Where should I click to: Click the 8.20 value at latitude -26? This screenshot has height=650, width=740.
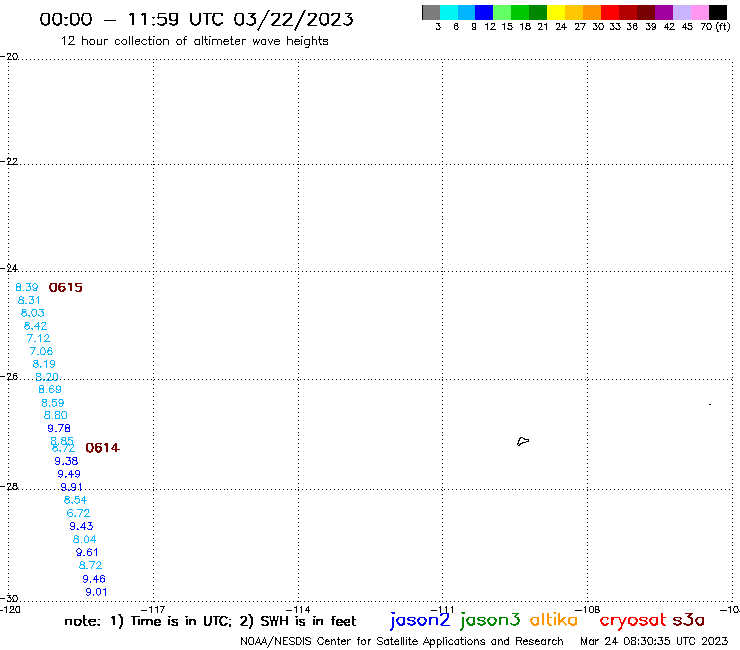[x=47, y=377]
